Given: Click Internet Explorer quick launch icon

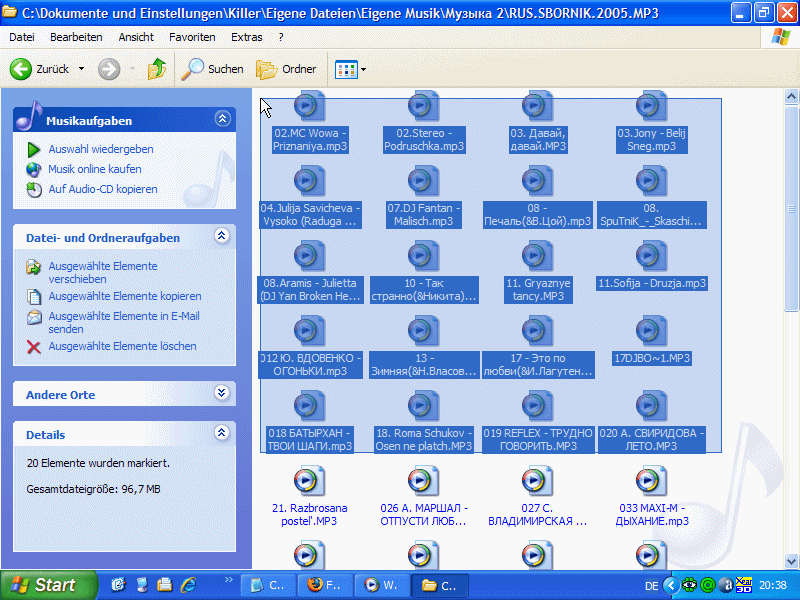Looking at the screenshot, I should tap(187, 584).
